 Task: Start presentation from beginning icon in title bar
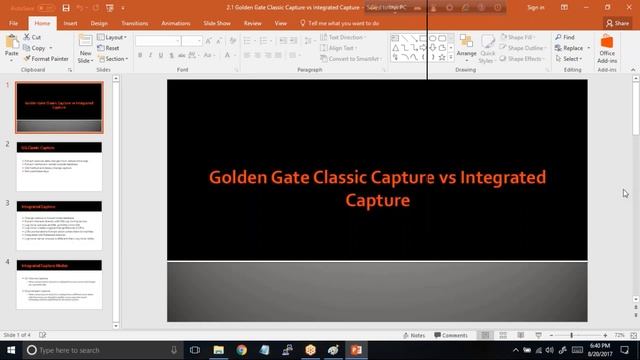click(x=109, y=8)
